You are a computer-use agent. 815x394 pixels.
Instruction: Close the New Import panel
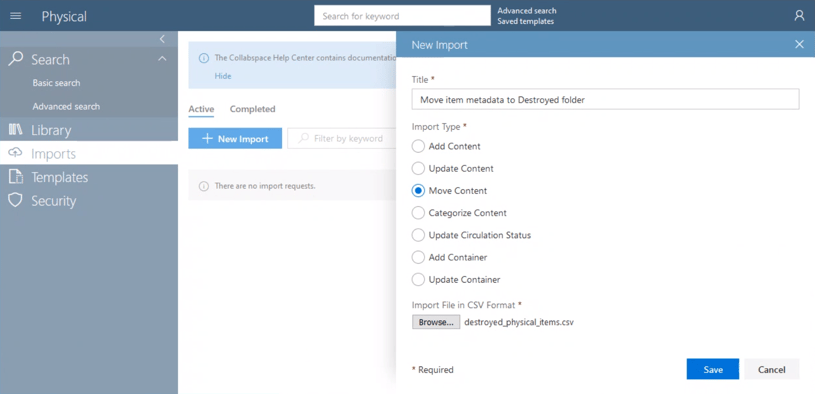point(799,44)
